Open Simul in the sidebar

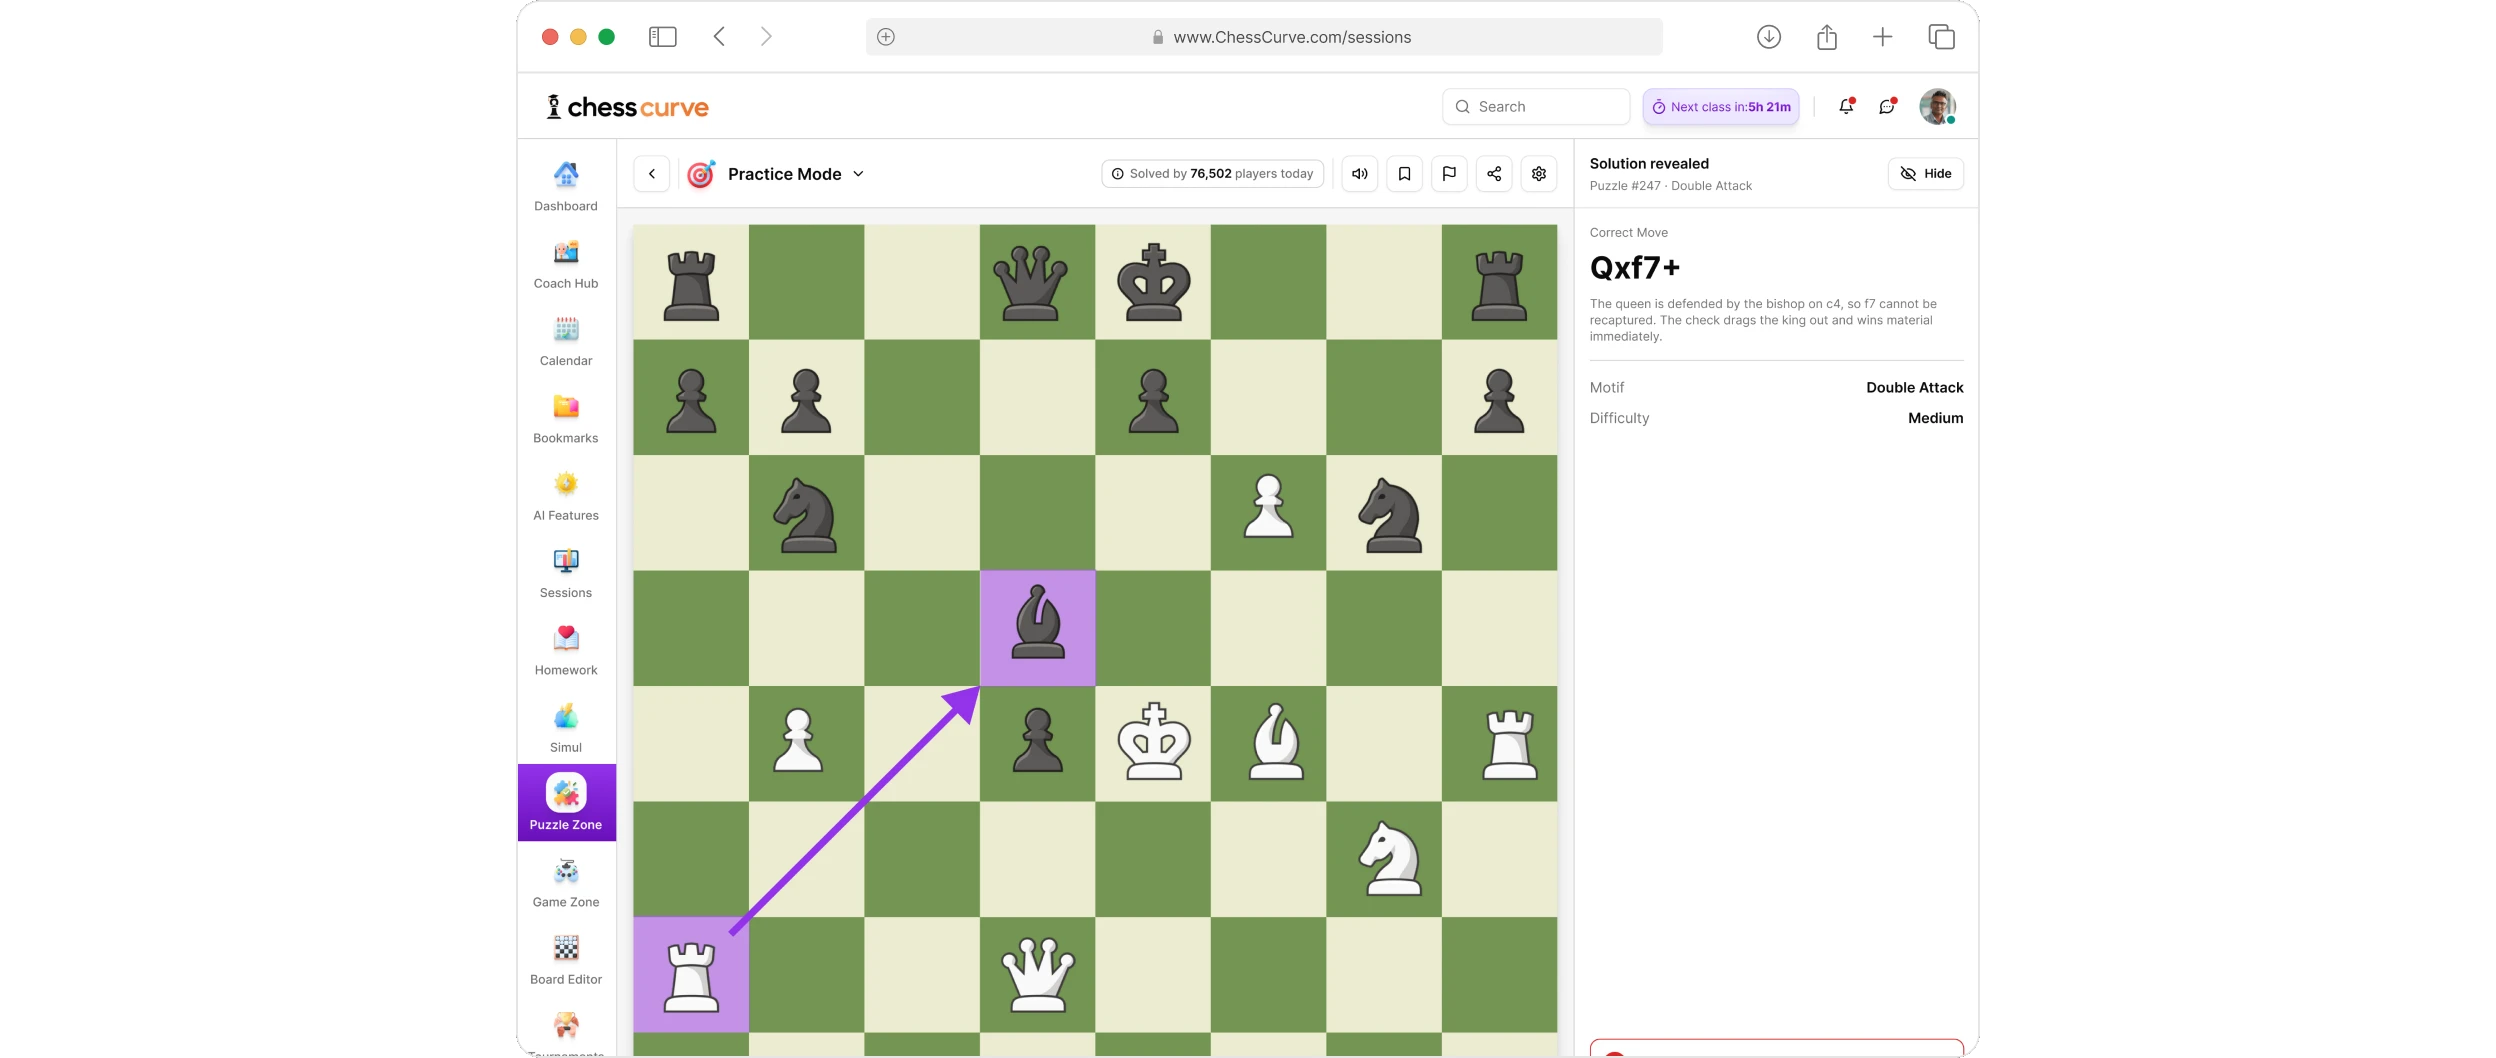click(x=566, y=728)
